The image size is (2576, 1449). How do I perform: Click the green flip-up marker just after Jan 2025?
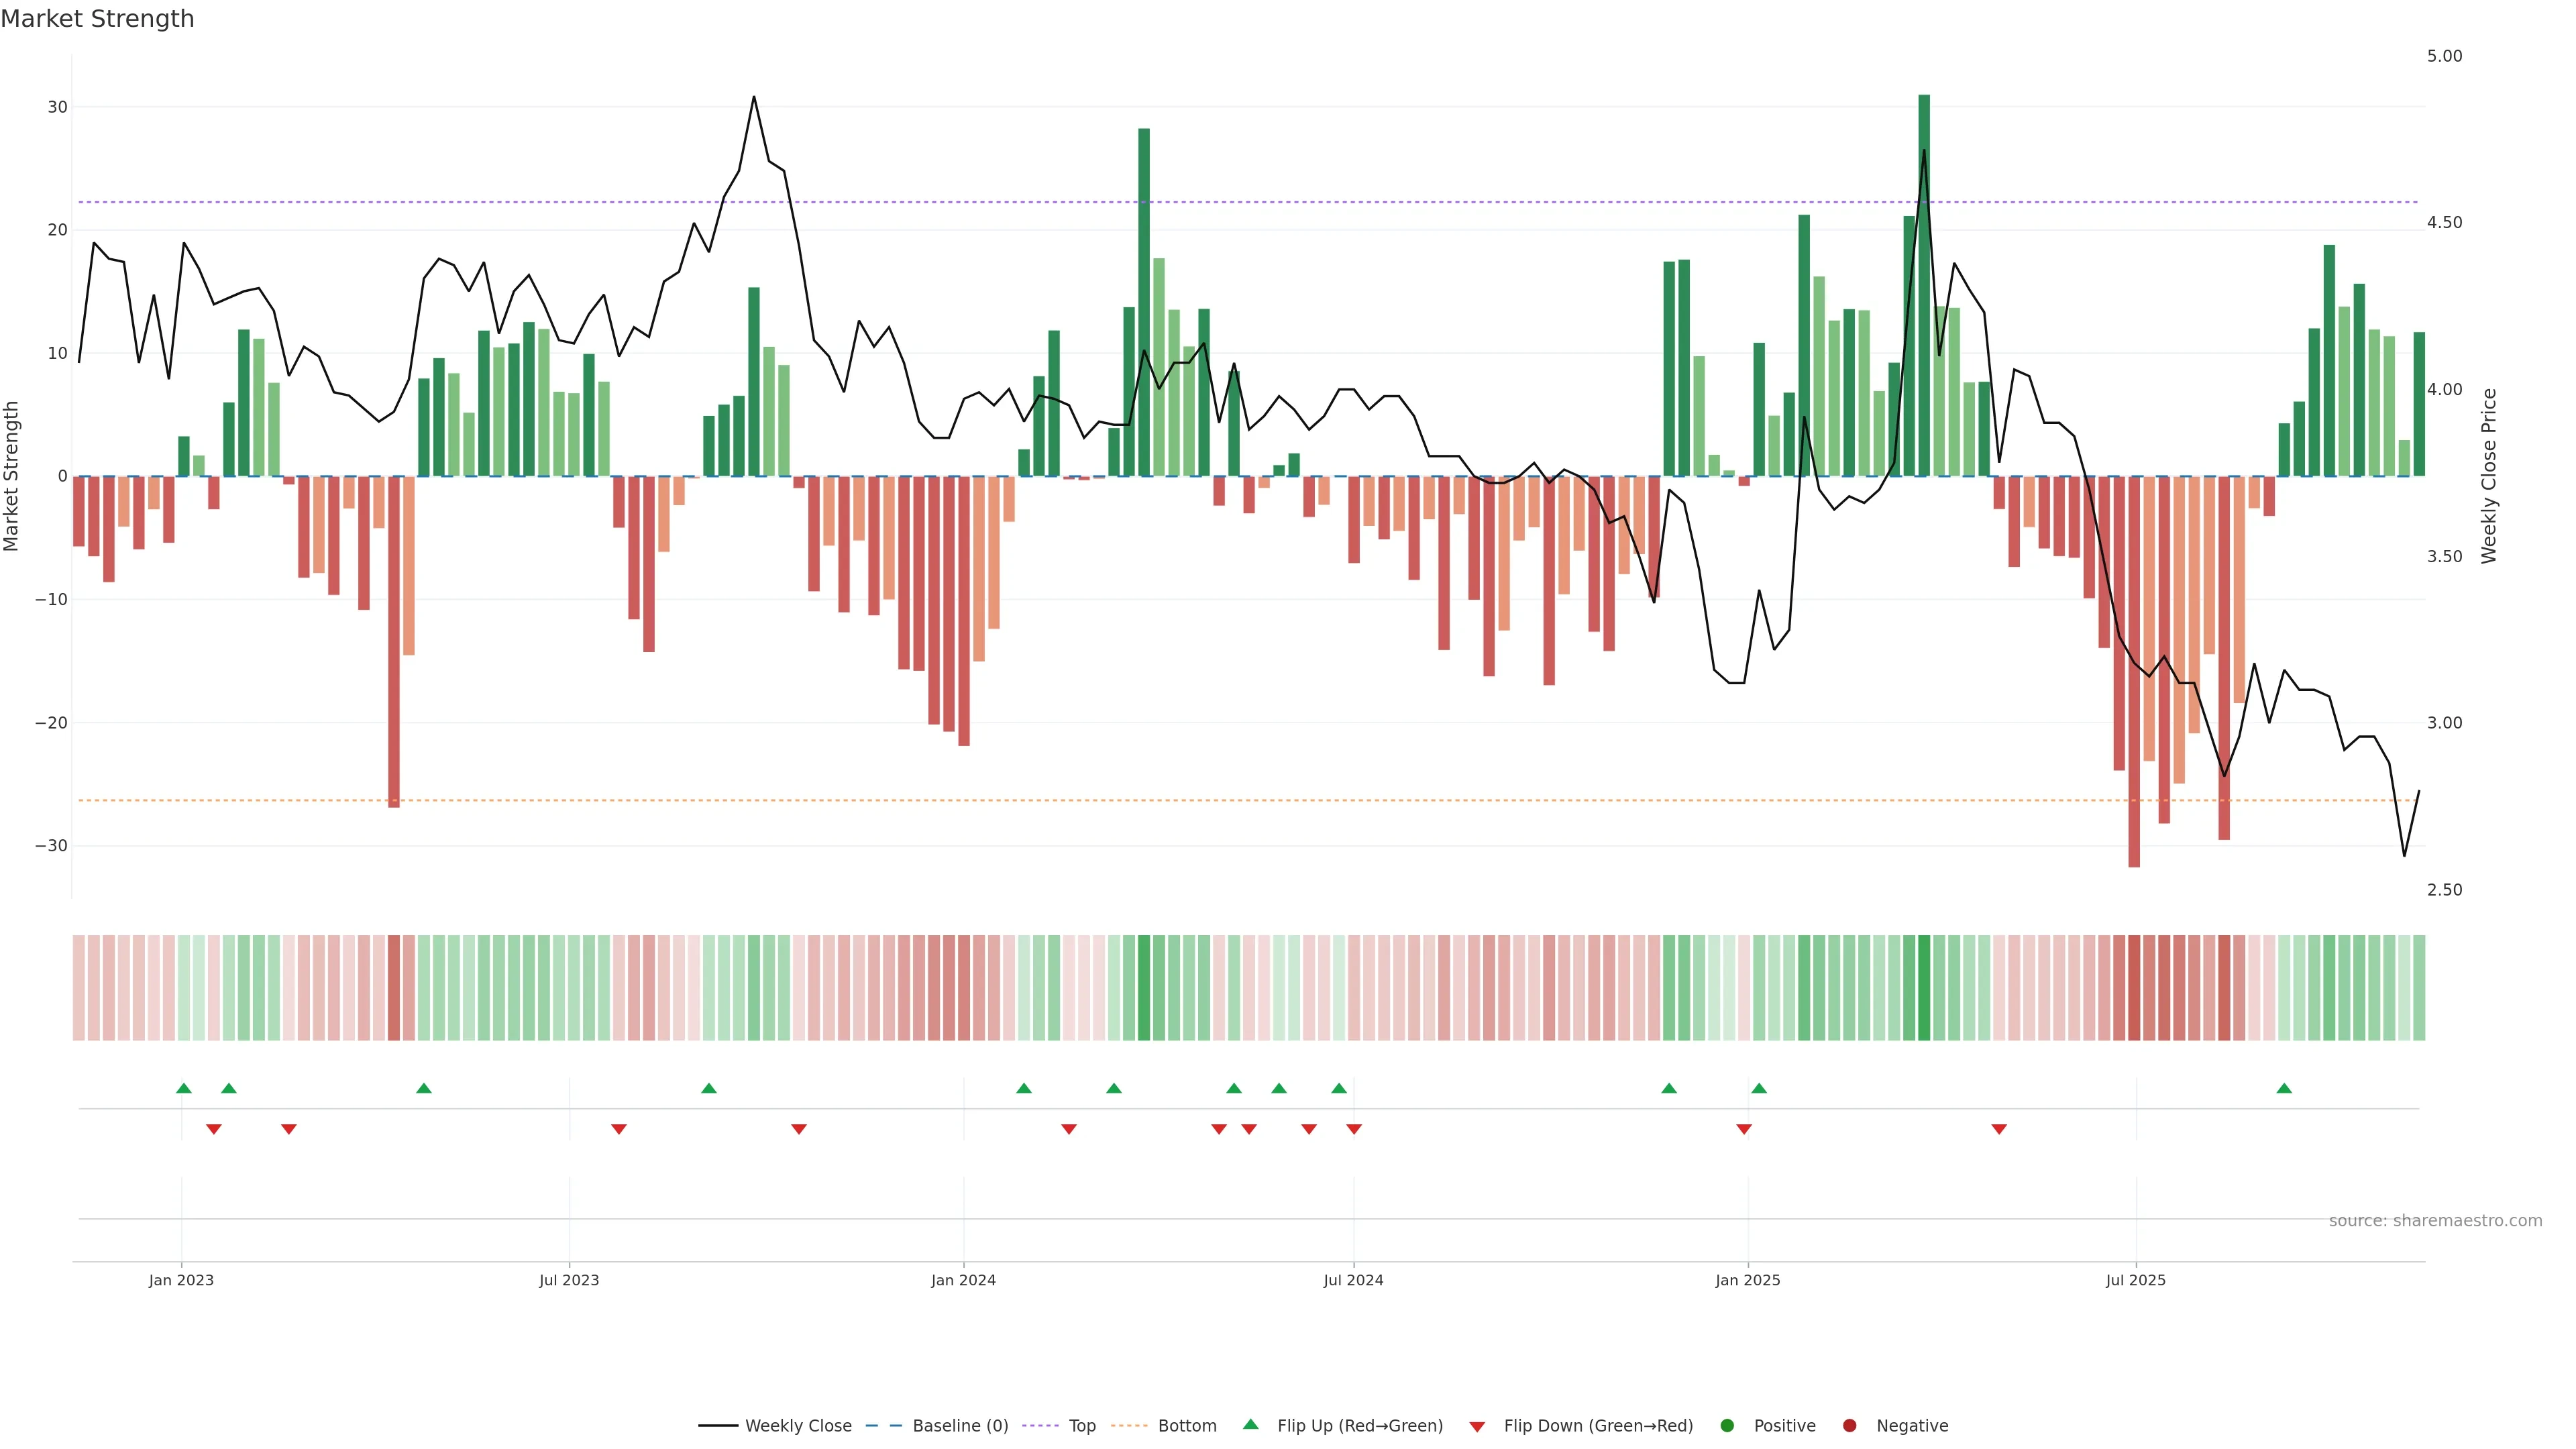(1759, 1088)
